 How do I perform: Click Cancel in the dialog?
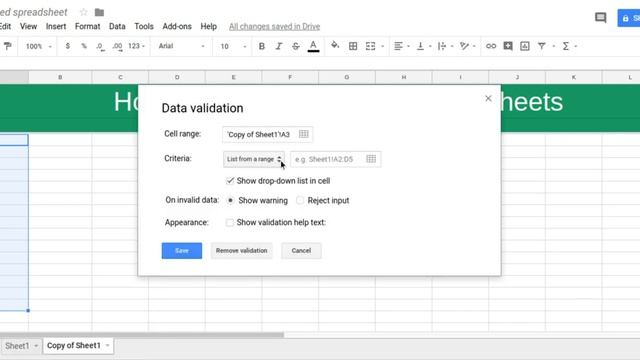click(x=301, y=251)
